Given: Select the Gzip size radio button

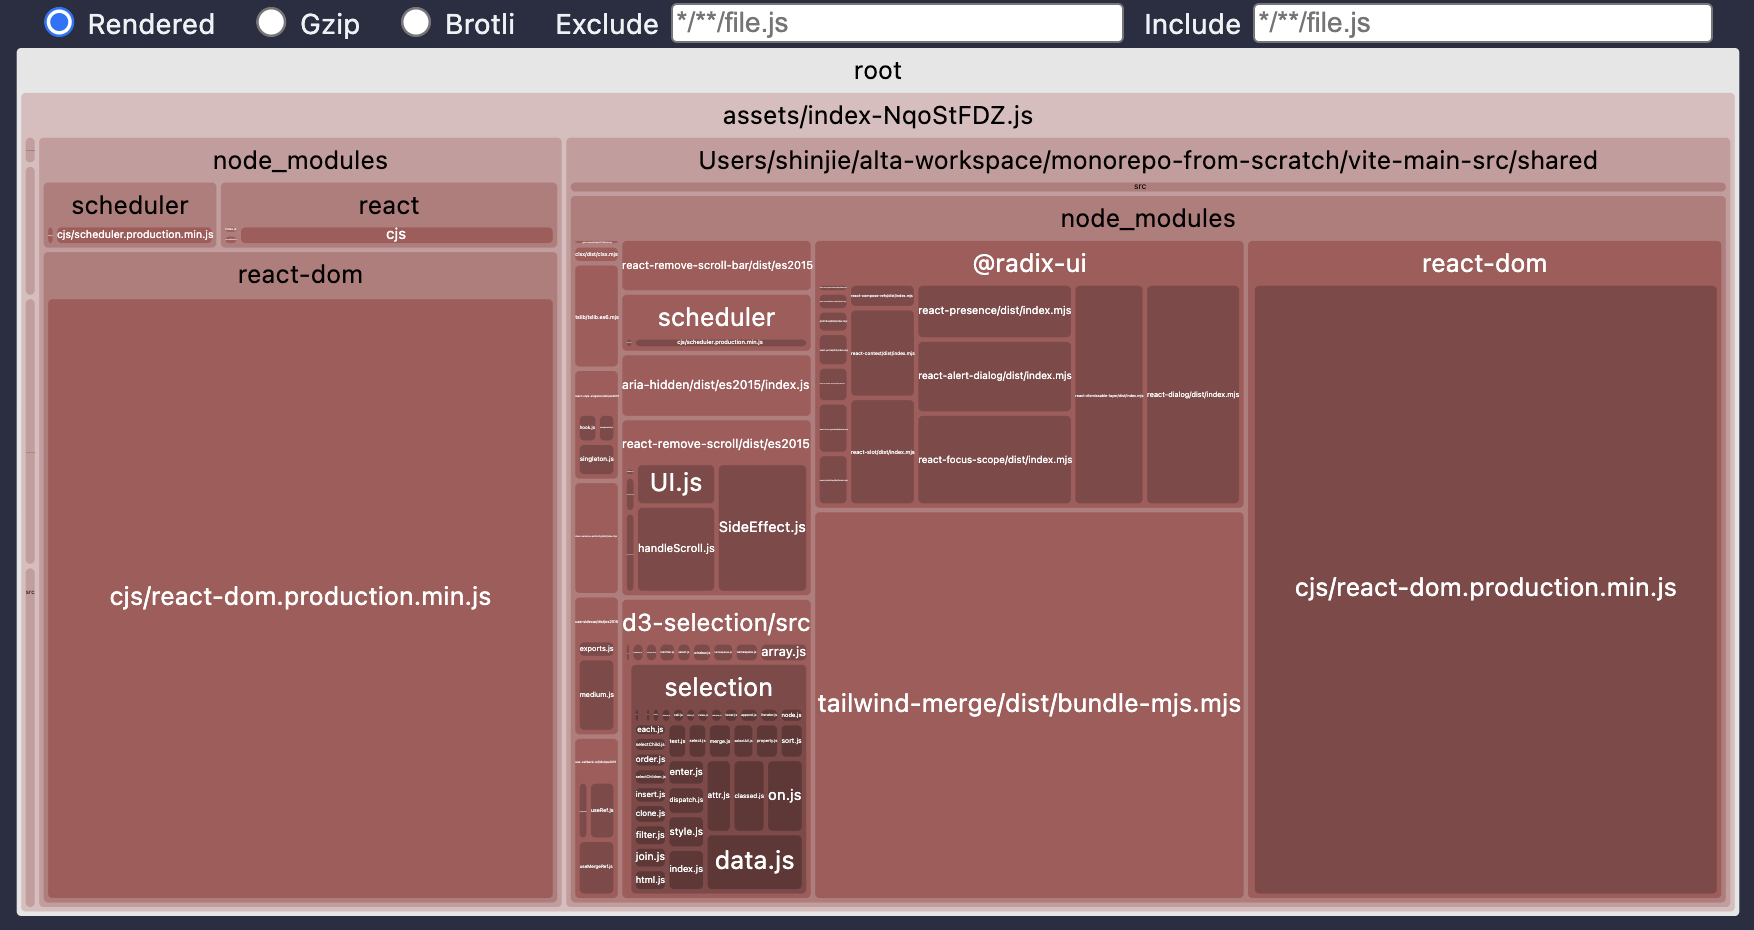Looking at the screenshot, I should 271,22.
